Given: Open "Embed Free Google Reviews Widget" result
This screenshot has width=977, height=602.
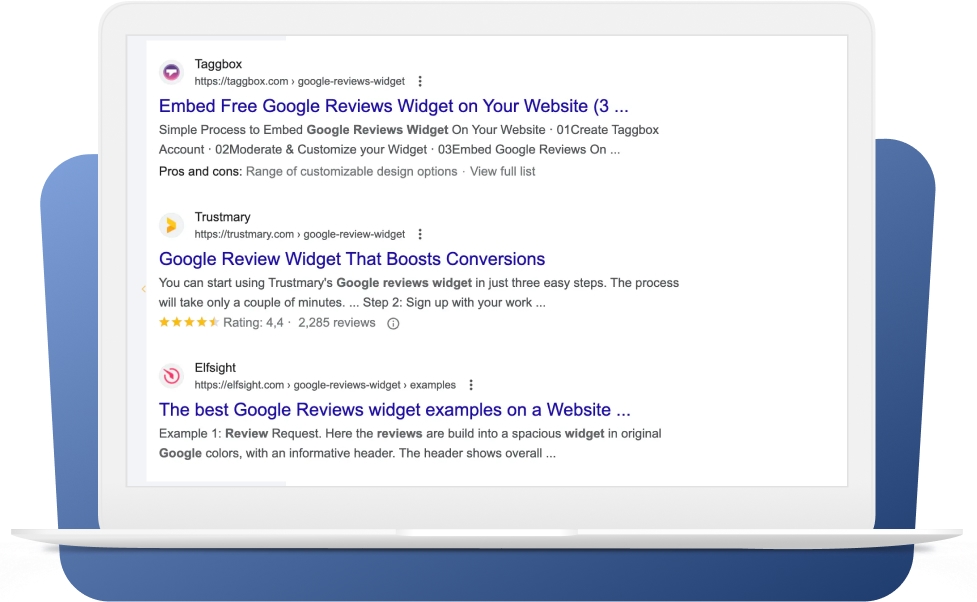Looking at the screenshot, I should 393,106.
